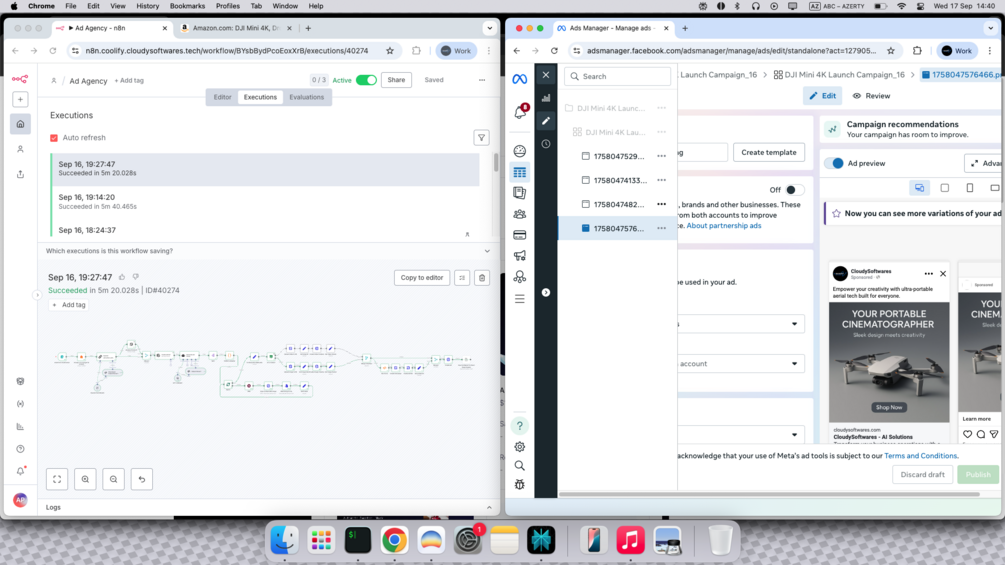Screen dimensions: 1005x565
Task: Open the account dropdown in ad setup
Action: pos(740,364)
